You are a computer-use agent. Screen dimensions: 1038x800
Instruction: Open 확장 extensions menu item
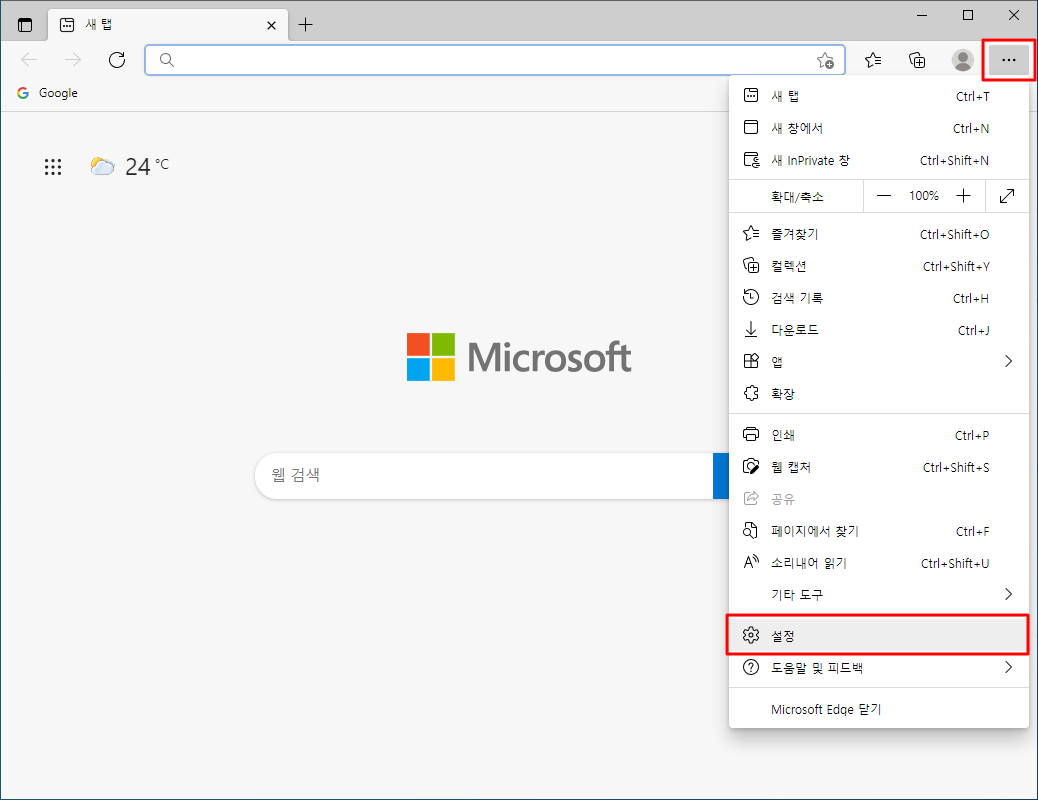point(878,393)
